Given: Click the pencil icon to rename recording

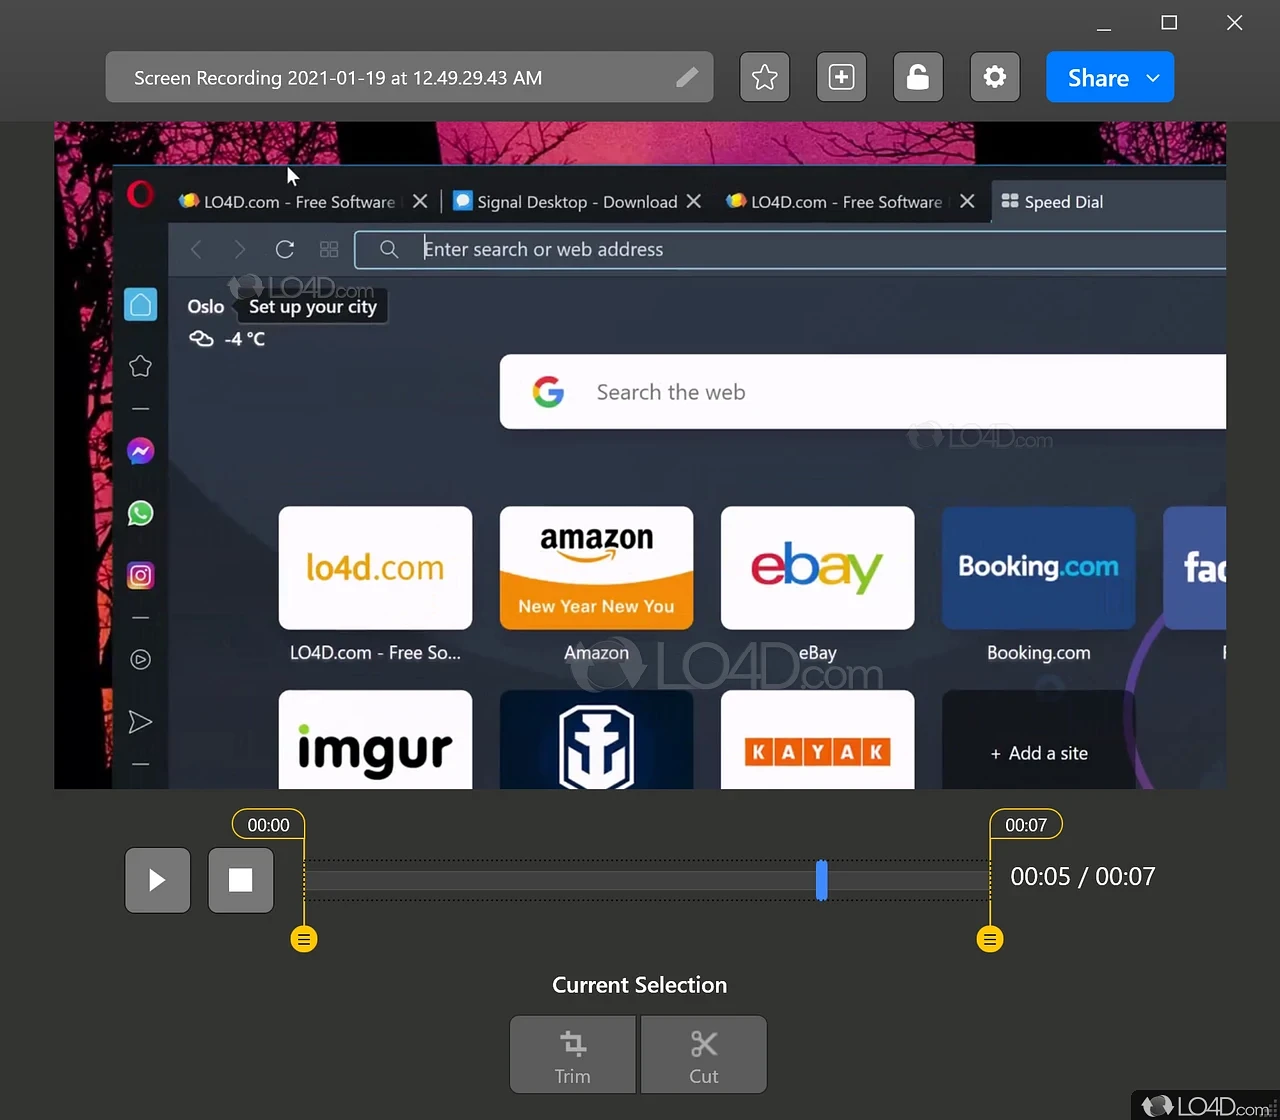Looking at the screenshot, I should point(687,78).
